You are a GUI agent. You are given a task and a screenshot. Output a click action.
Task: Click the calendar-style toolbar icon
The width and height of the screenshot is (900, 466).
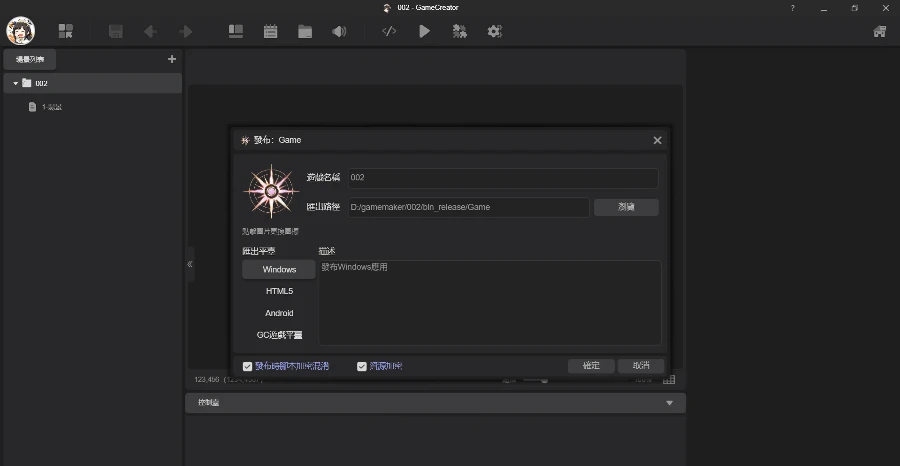tap(270, 31)
